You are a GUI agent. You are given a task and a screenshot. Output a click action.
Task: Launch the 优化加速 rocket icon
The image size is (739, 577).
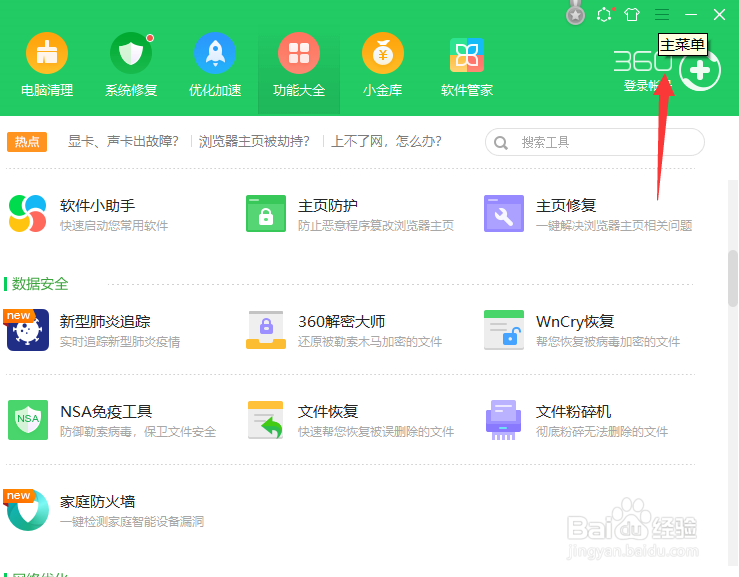pos(215,53)
